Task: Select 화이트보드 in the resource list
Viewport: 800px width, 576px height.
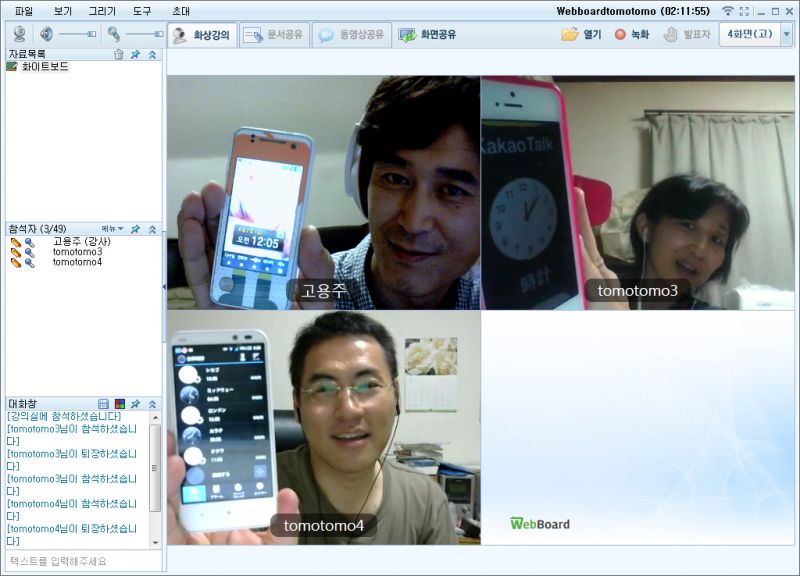Action: 44,67
